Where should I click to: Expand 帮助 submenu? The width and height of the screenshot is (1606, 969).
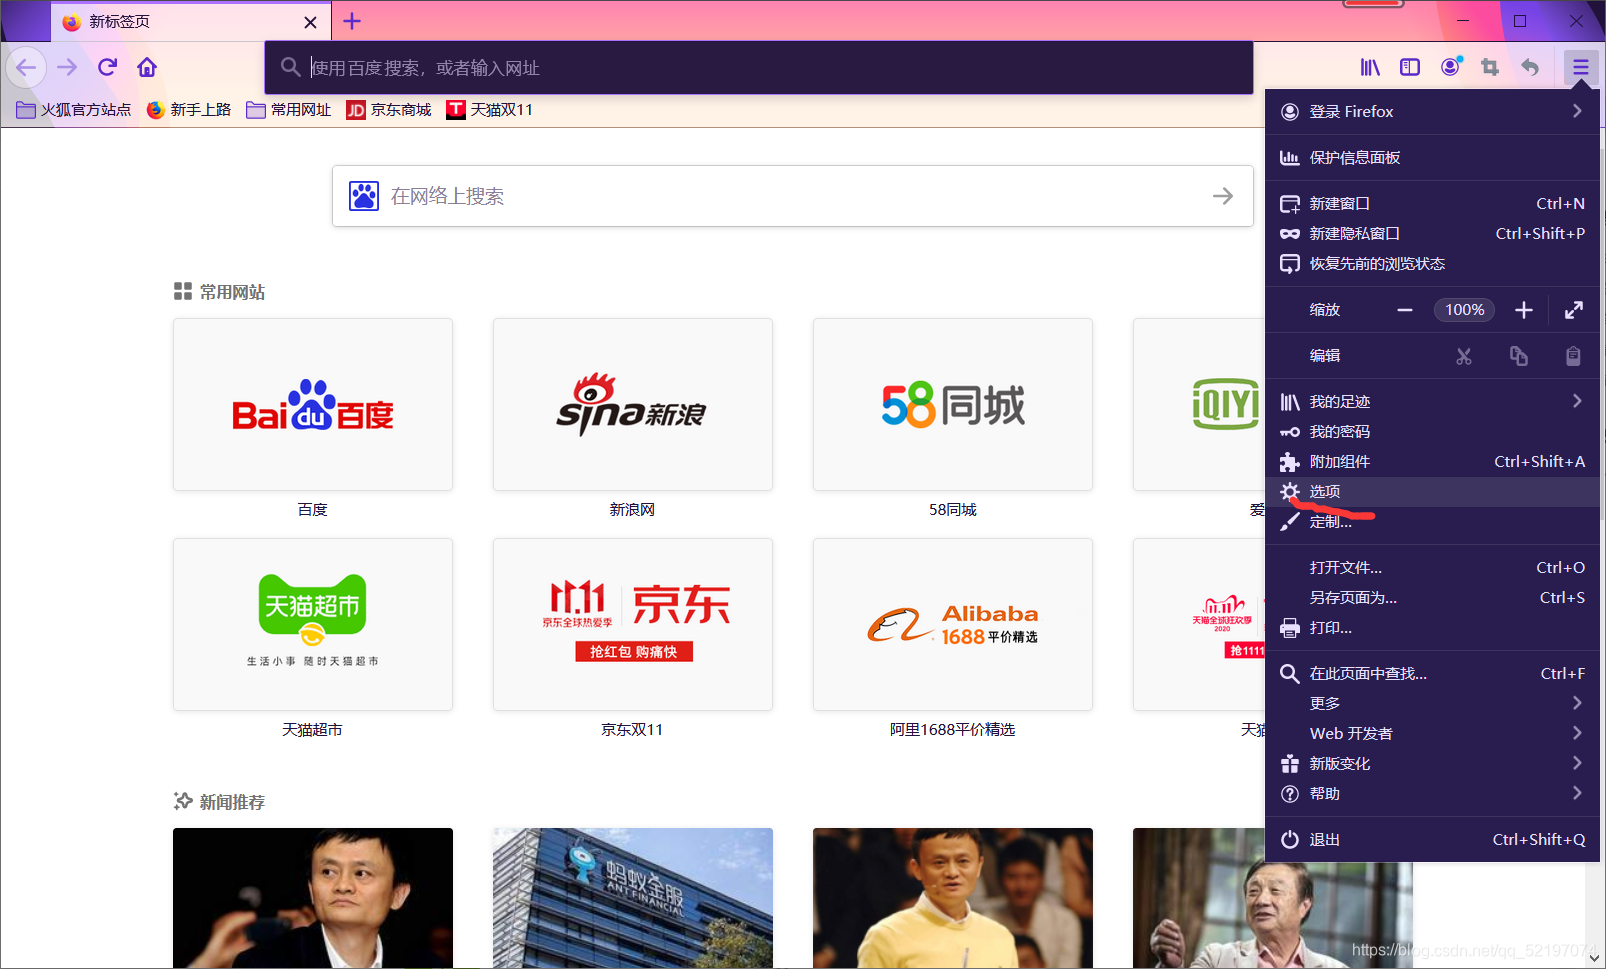[x=1432, y=794]
